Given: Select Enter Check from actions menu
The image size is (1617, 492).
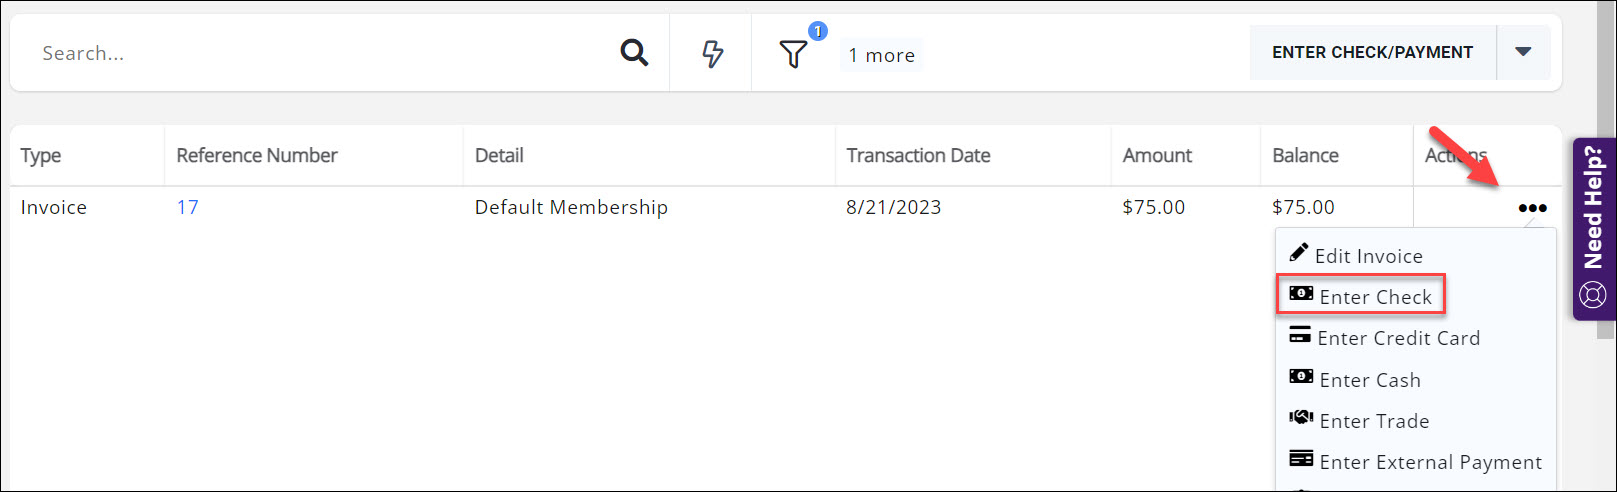Looking at the screenshot, I should (x=1375, y=297).
